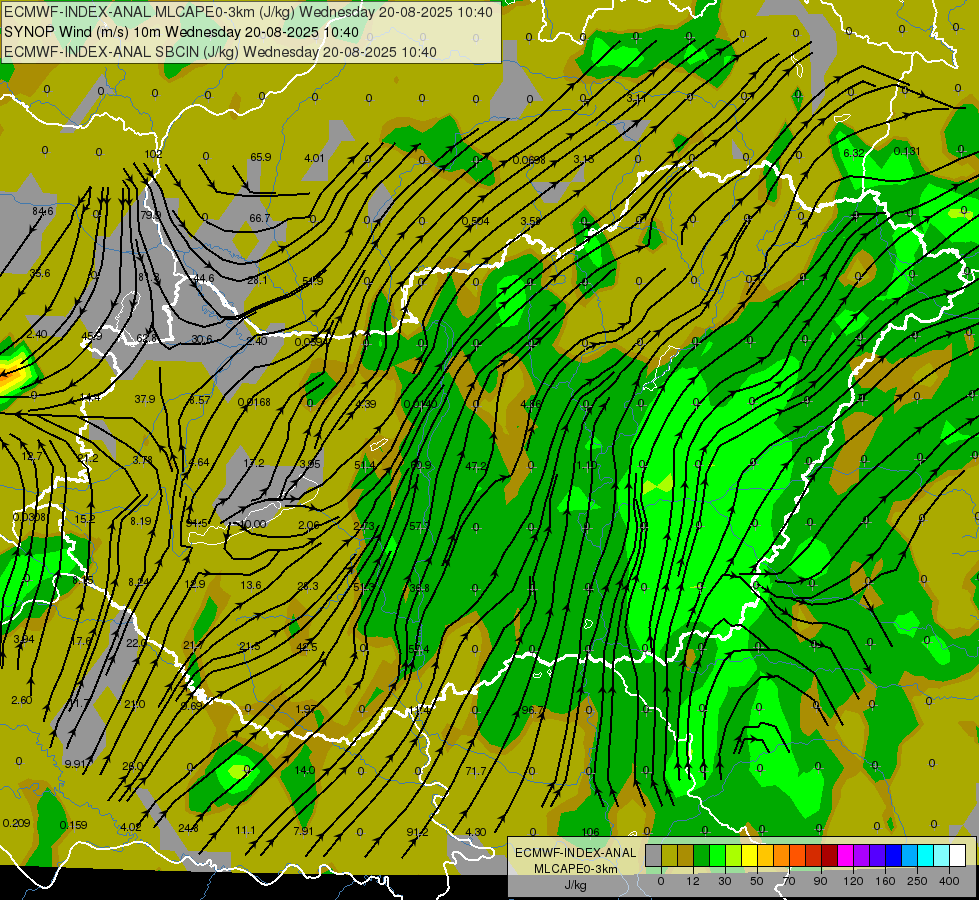Click the map value '71.7'
The image size is (979, 900).
coord(476,771)
